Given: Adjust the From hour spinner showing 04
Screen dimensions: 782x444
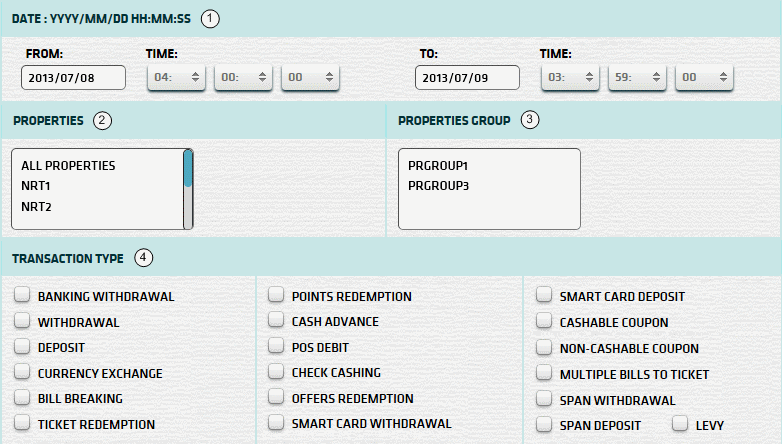Looking at the screenshot, I should (177, 78).
